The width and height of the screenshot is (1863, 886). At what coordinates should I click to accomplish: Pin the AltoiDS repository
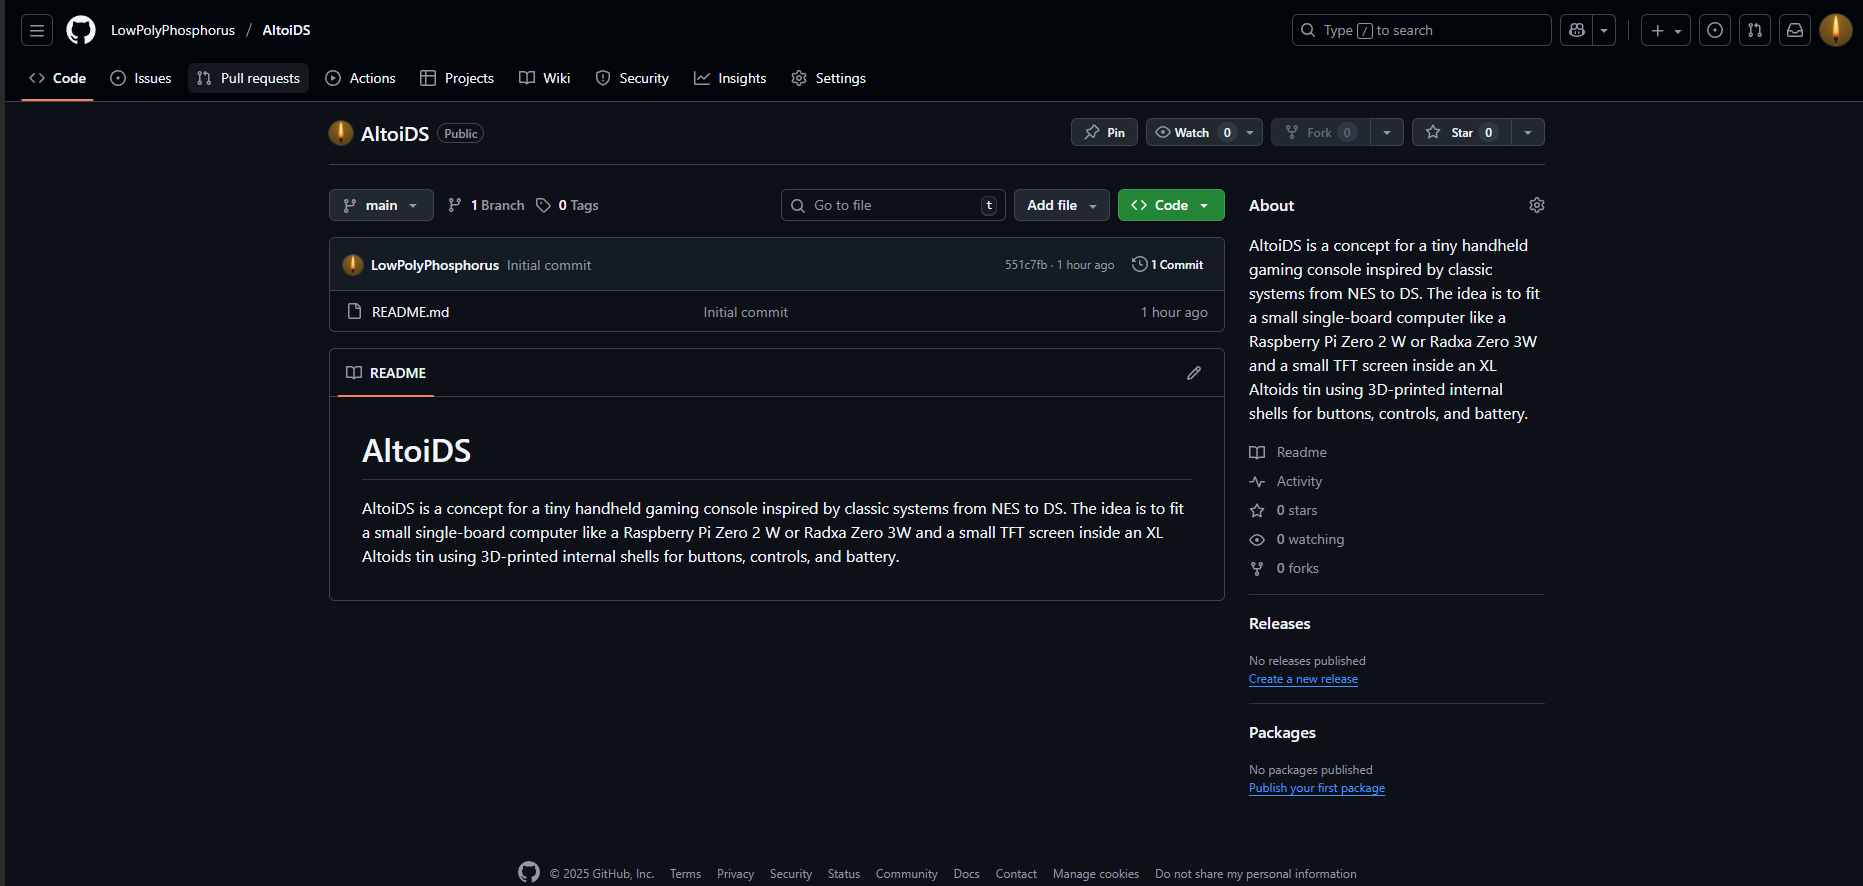[1104, 133]
